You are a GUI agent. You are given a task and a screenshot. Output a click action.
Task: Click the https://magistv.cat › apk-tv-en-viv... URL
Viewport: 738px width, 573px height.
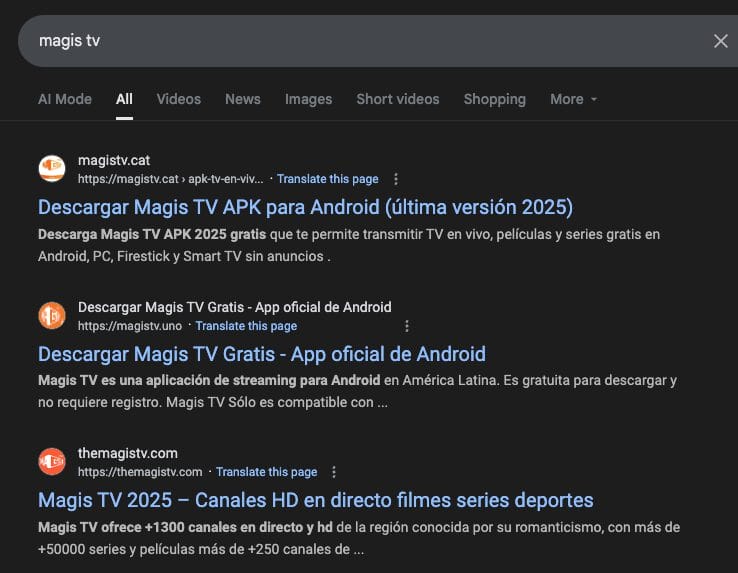[170, 179]
